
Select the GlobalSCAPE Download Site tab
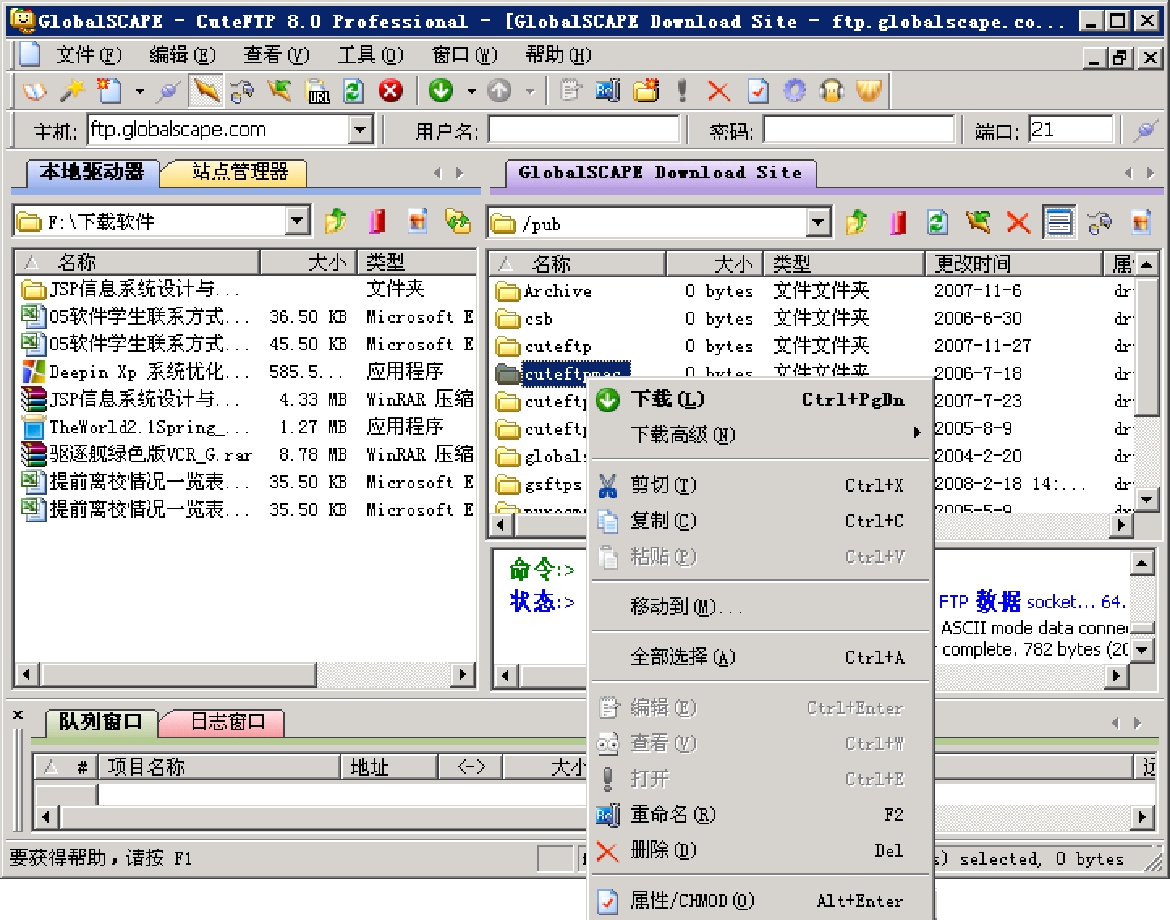pyautogui.click(x=660, y=173)
